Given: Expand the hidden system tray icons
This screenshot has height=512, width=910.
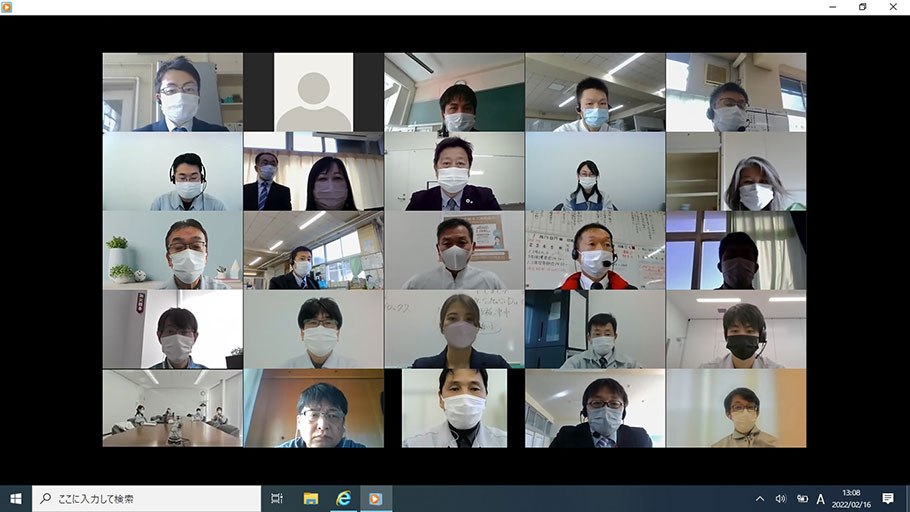Looking at the screenshot, I should (x=760, y=498).
